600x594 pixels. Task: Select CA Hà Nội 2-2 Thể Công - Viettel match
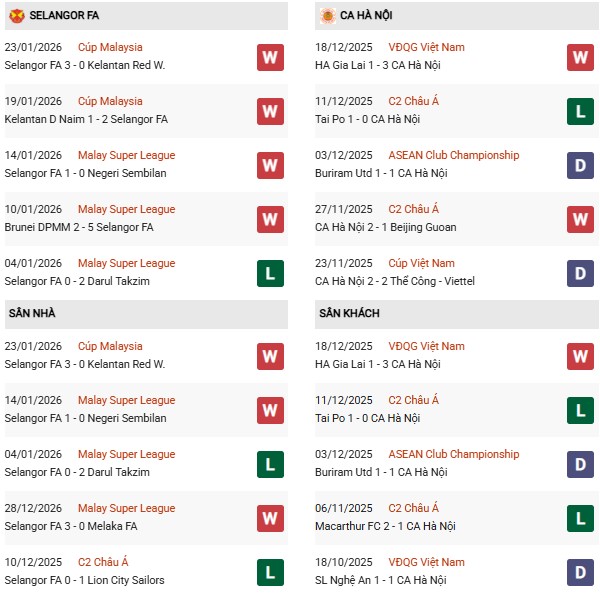[x=394, y=281]
